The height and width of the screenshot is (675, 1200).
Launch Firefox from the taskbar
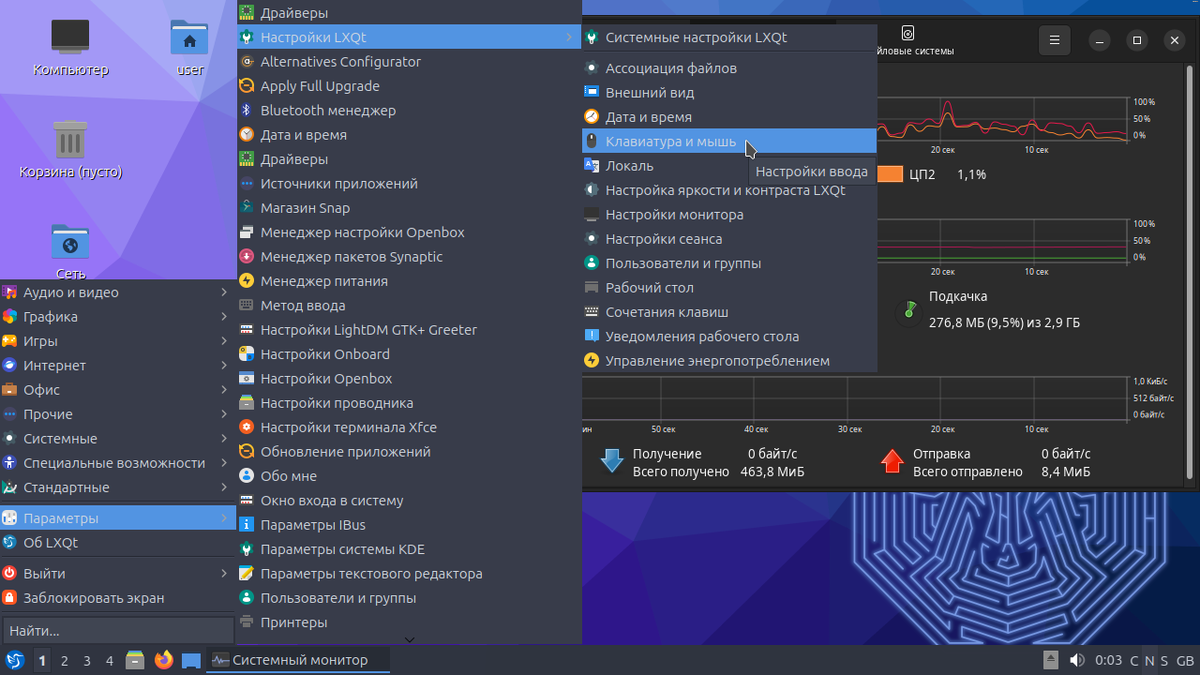click(x=163, y=660)
